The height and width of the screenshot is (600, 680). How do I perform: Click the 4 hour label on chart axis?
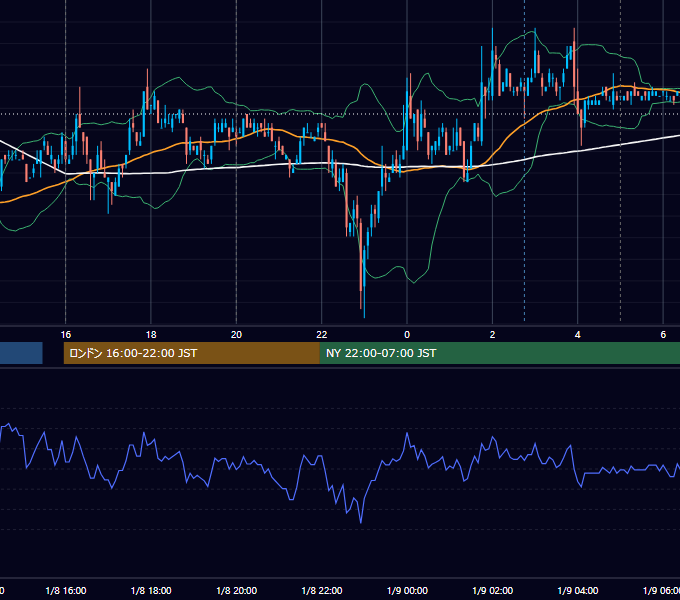click(578, 335)
